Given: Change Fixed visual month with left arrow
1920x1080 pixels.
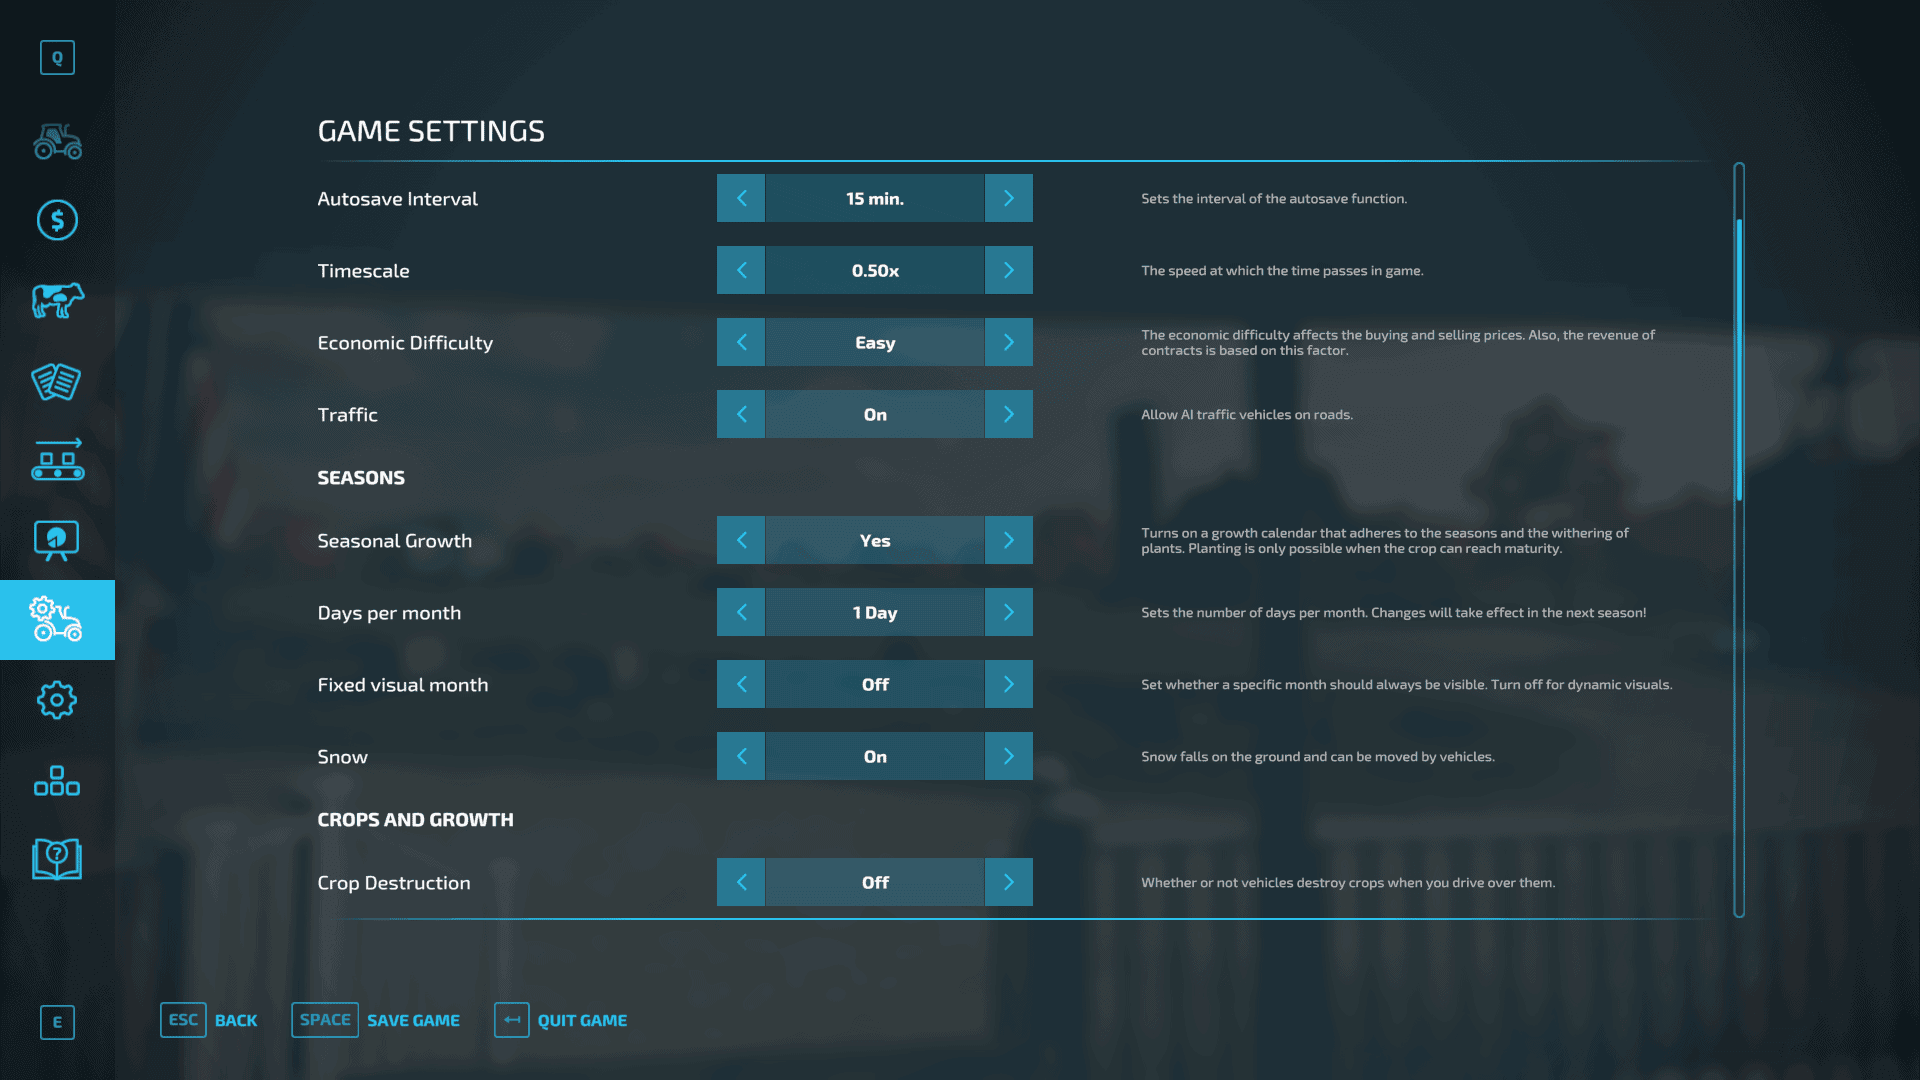Looking at the screenshot, I should pos(741,684).
